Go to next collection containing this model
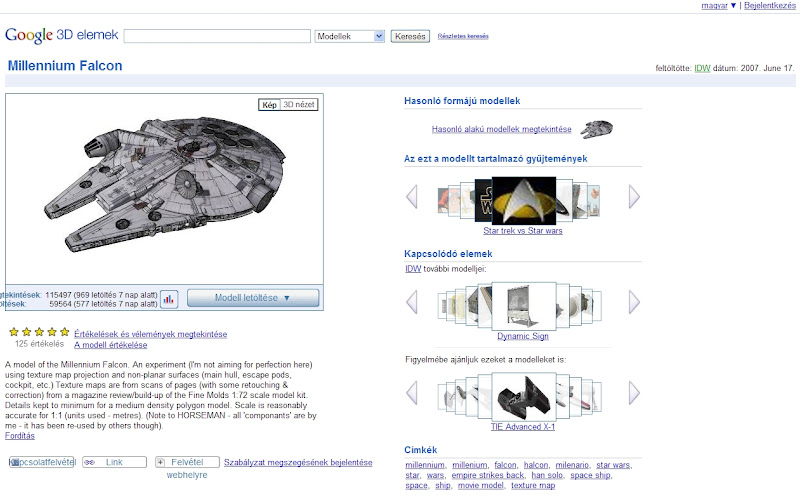This screenshot has height=504, width=800. click(634, 197)
